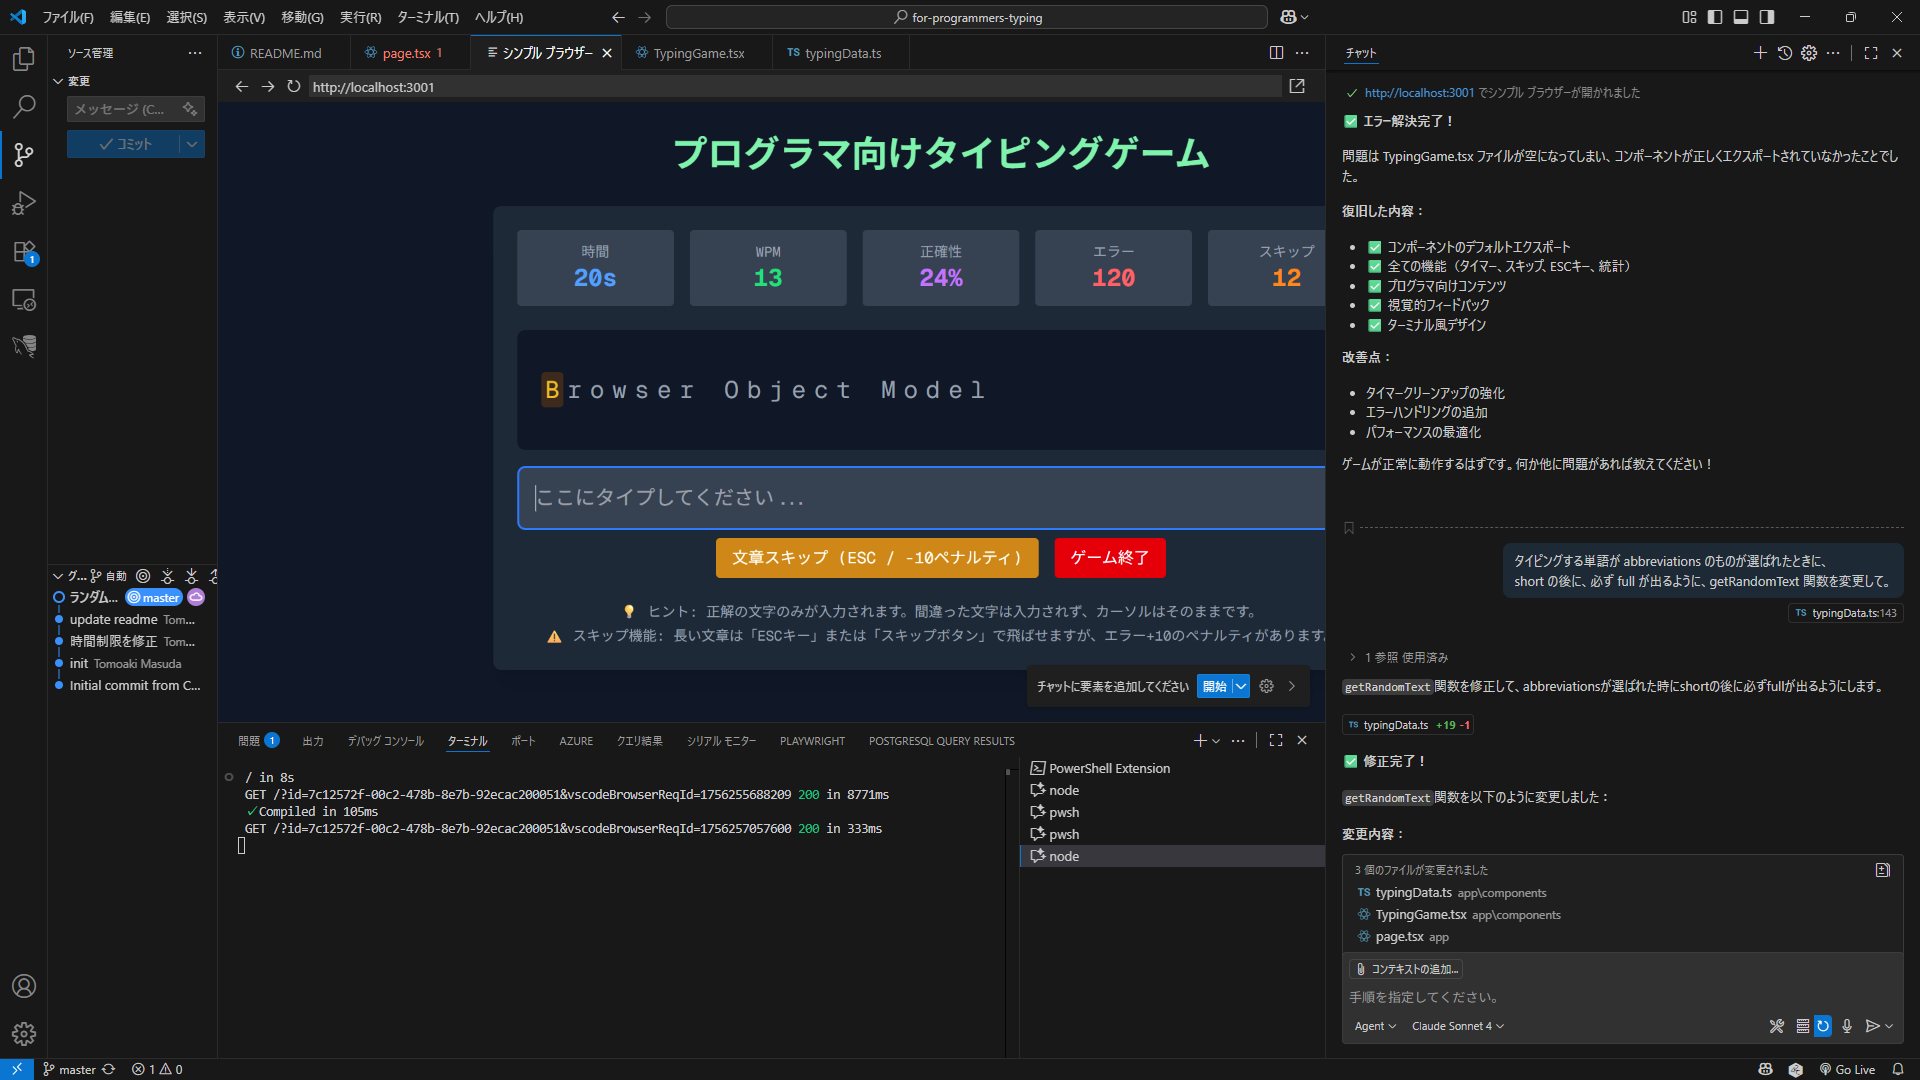Click the 文章スキップ orange button
The width and height of the screenshot is (1920, 1080).
pos(876,558)
